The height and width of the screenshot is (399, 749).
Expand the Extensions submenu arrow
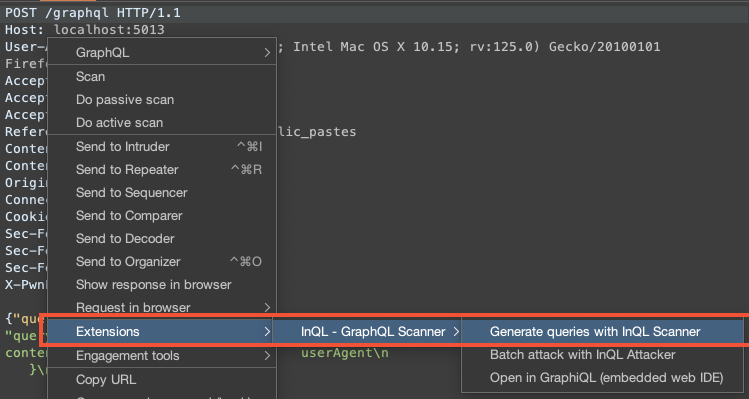(267, 331)
